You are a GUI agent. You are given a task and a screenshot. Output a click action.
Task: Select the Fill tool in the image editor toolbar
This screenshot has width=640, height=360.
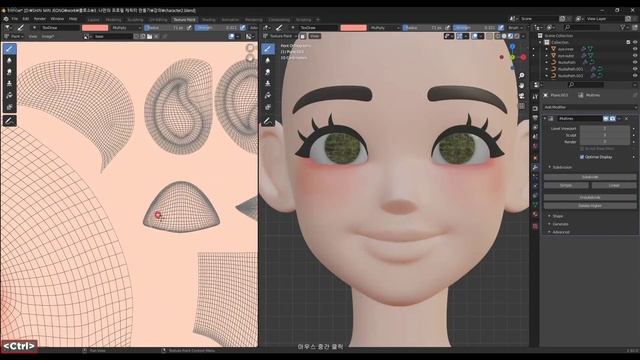click(x=9, y=96)
